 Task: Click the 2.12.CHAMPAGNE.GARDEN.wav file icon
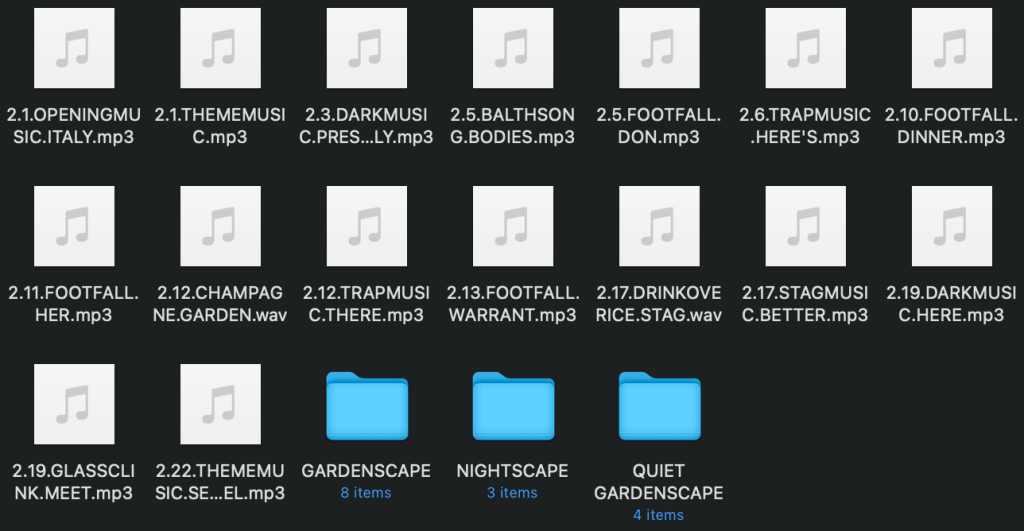point(219,226)
